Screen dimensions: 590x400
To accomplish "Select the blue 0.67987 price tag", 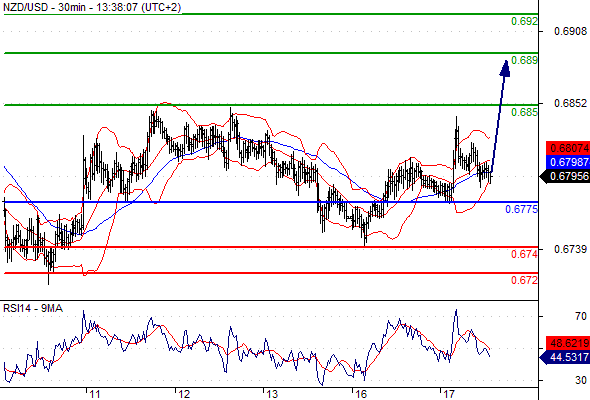I will pyautogui.click(x=568, y=162).
